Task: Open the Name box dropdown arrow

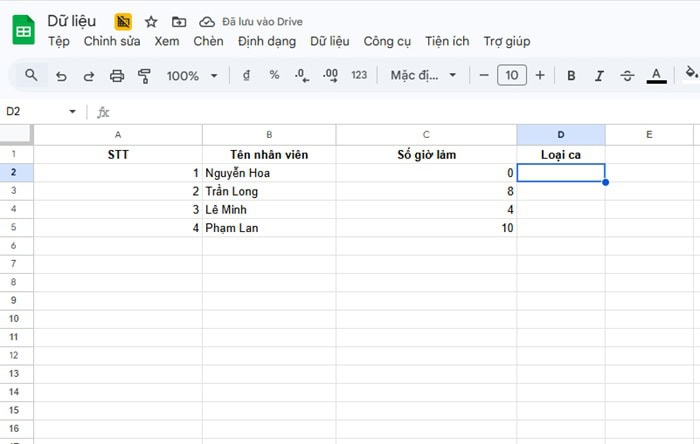Action: point(72,112)
